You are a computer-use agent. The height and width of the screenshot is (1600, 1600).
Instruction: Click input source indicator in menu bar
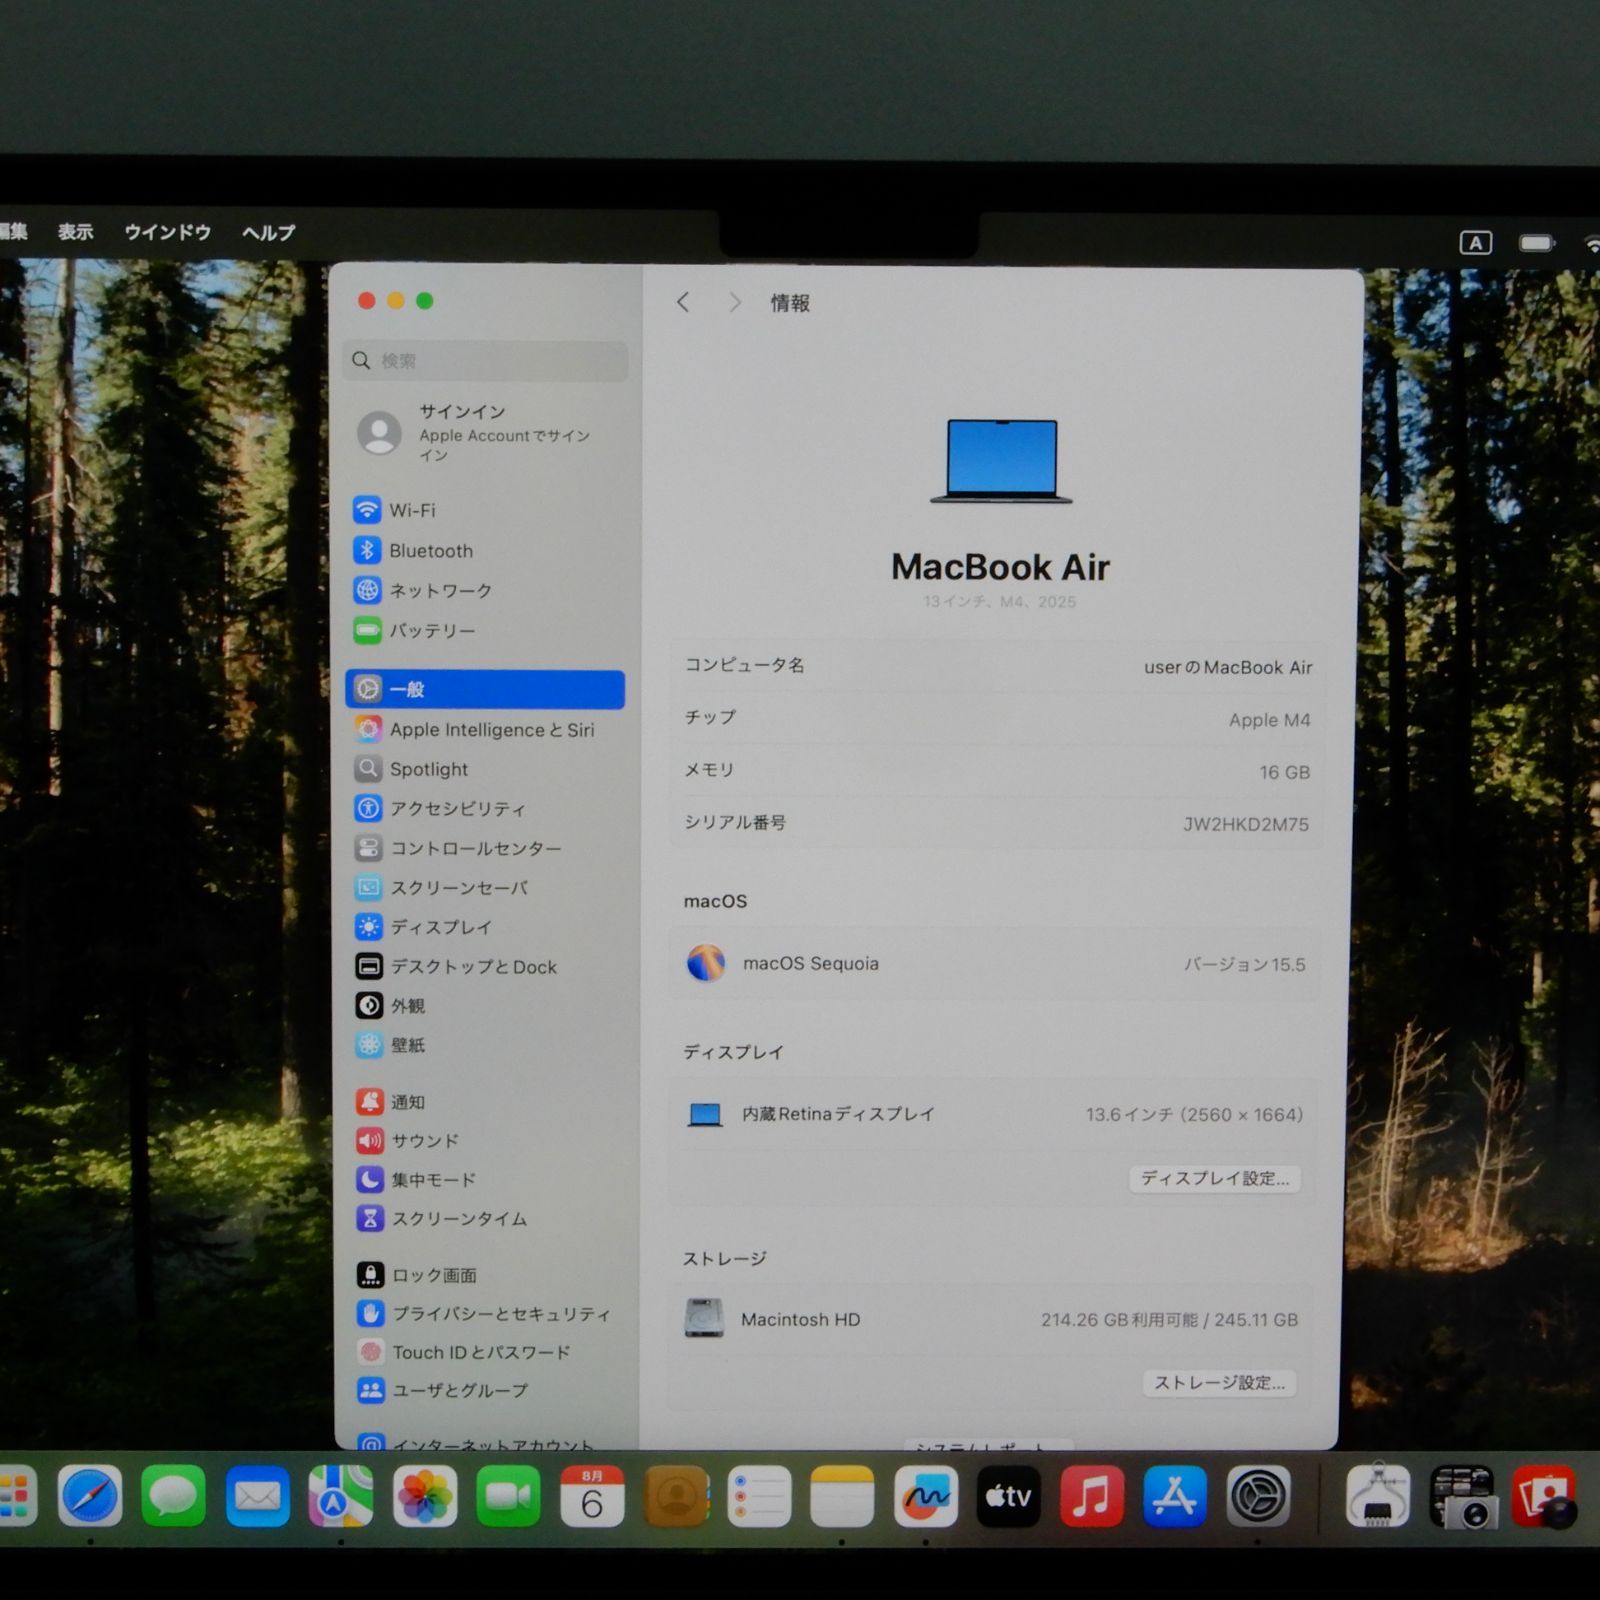(1476, 242)
